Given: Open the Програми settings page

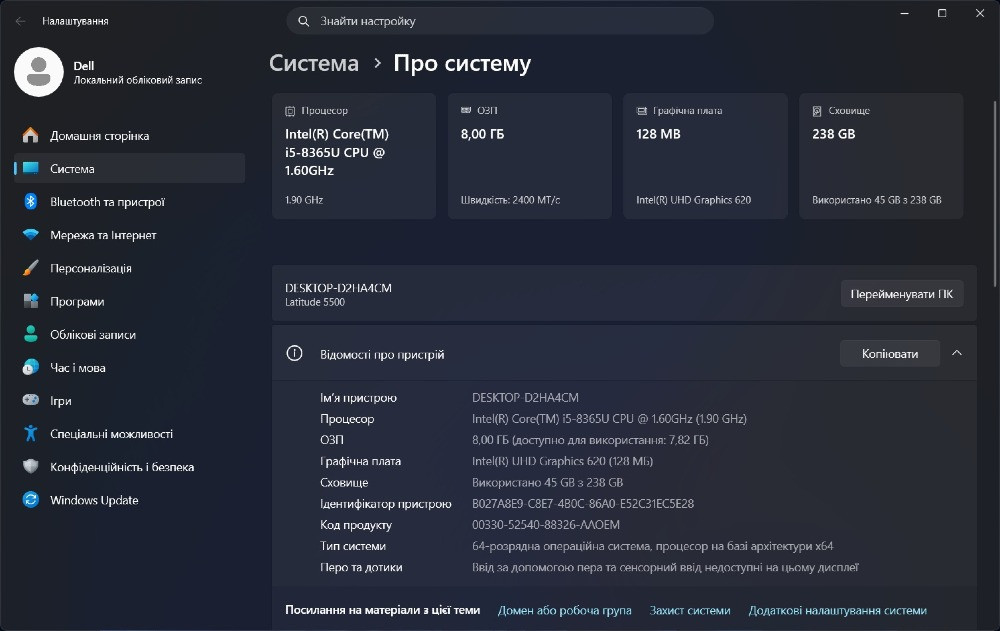Looking at the screenshot, I should coord(129,301).
